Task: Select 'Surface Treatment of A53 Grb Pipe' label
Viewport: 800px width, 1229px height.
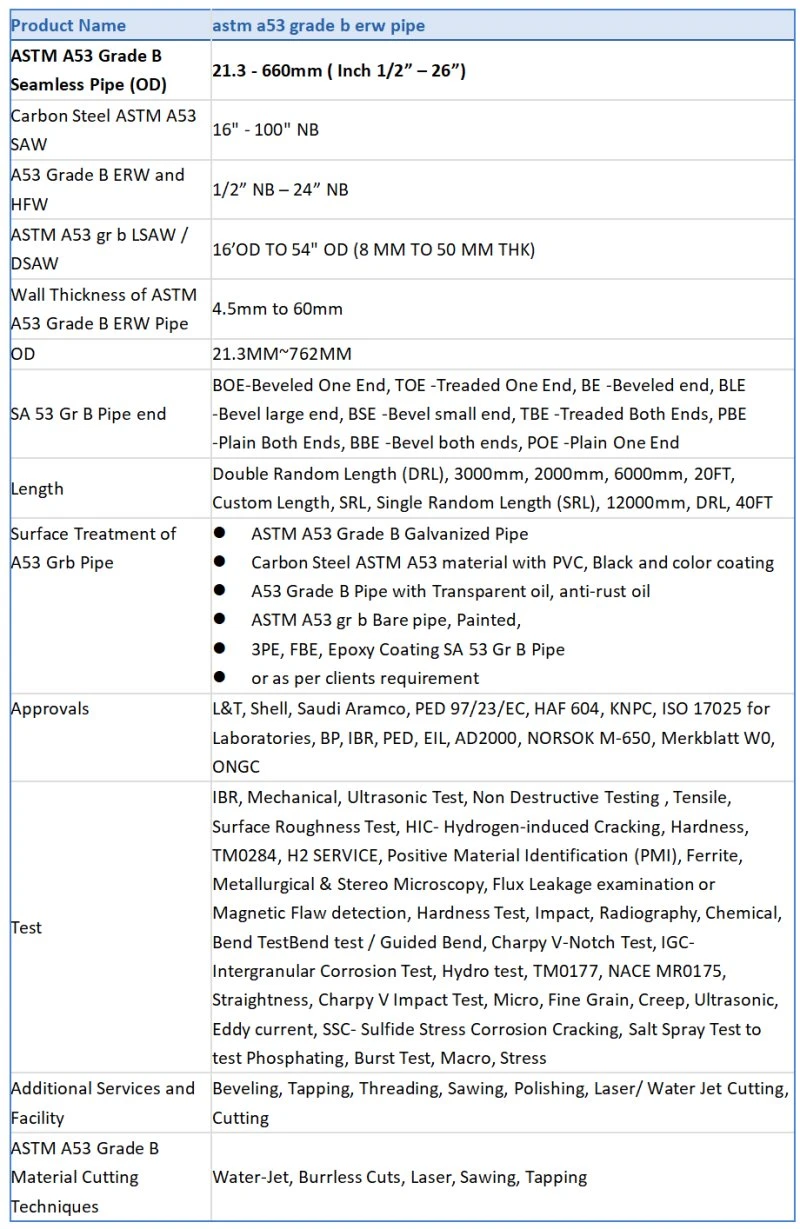Action: [x=93, y=548]
